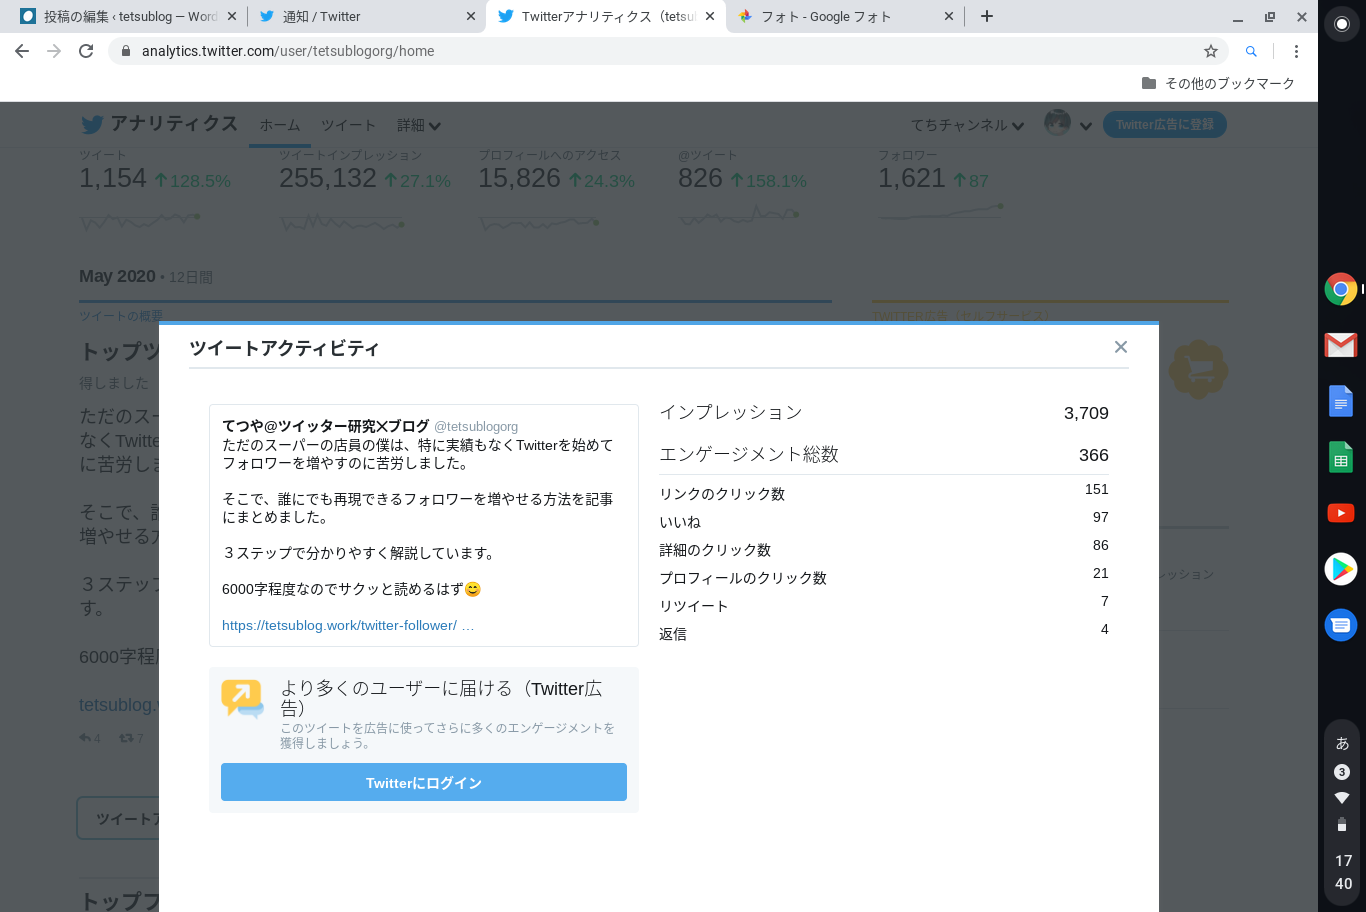1366x912 pixels.
Task: Click the profile avatar in Analytics header
Action: (1057, 123)
